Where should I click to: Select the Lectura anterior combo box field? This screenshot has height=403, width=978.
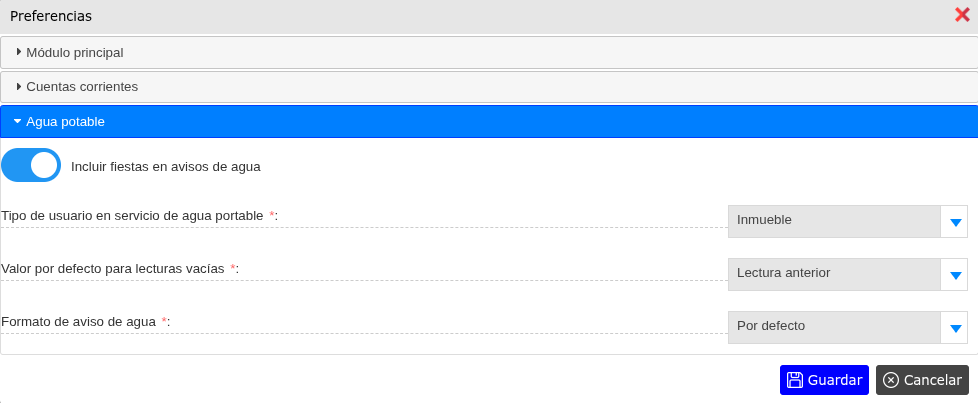click(x=834, y=273)
